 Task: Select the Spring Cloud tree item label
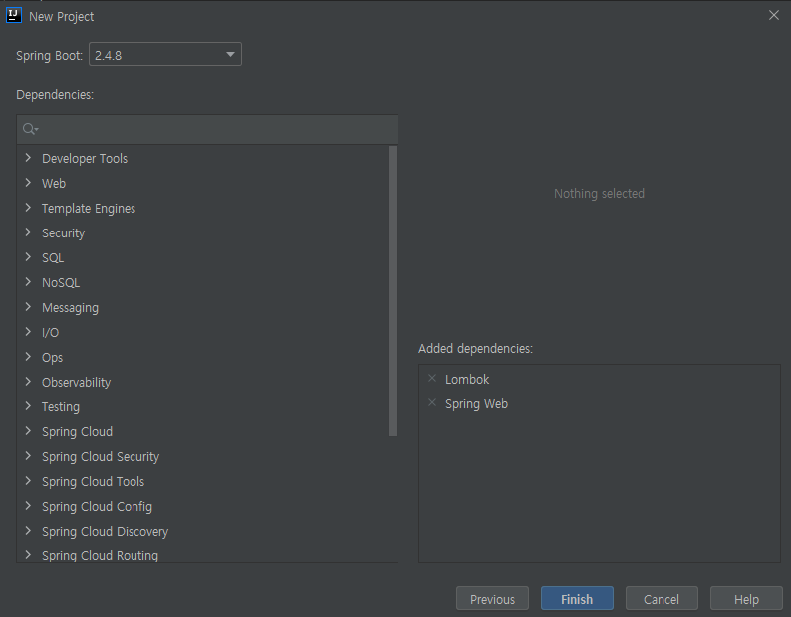click(x=77, y=432)
